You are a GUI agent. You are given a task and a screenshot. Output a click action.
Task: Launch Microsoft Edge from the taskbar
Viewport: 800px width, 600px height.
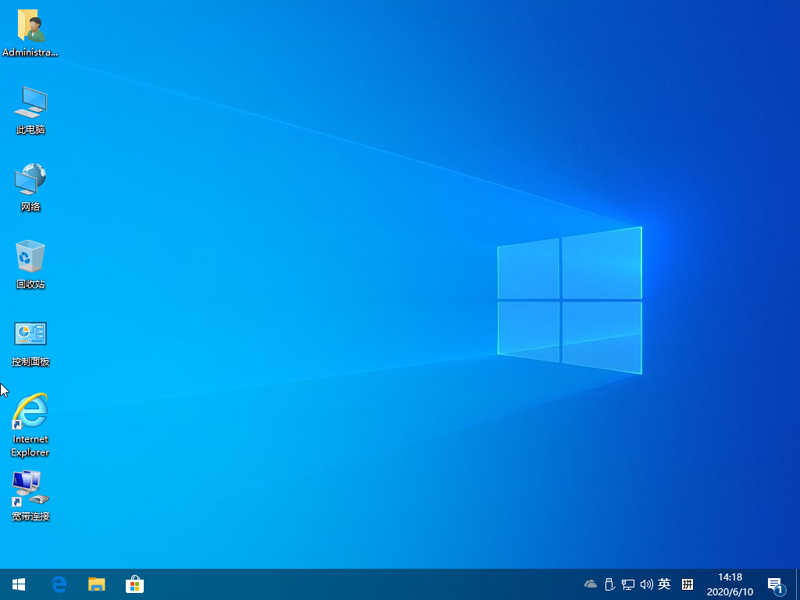pyautogui.click(x=58, y=584)
